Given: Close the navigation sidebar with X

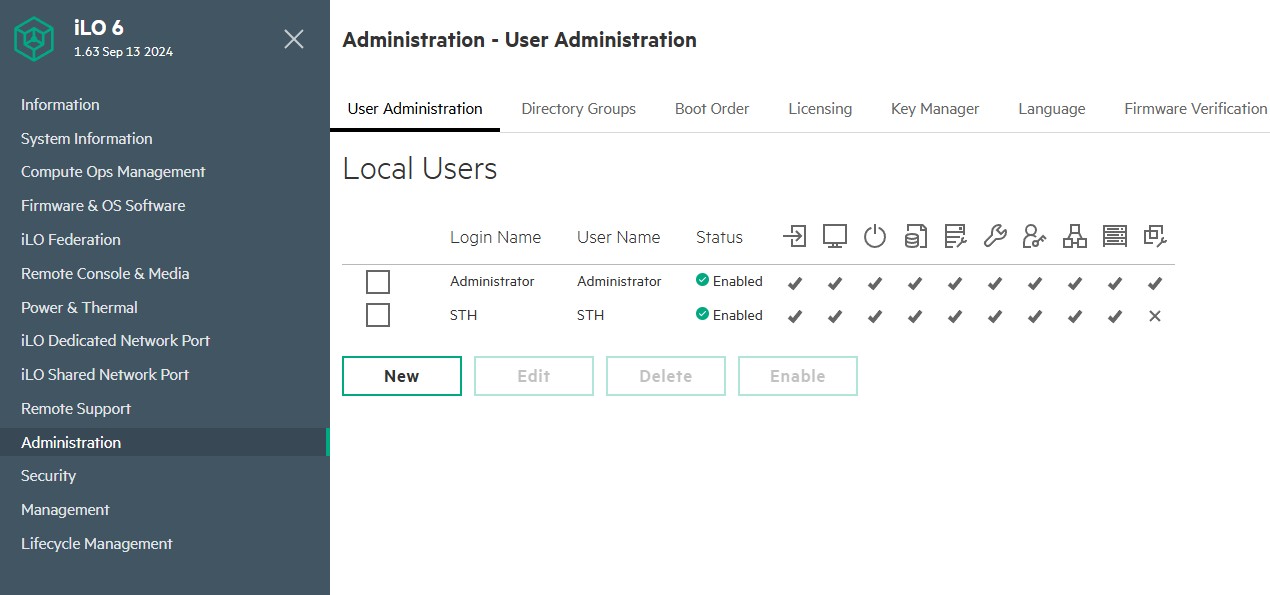Looking at the screenshot, I should tap(294, 39).
